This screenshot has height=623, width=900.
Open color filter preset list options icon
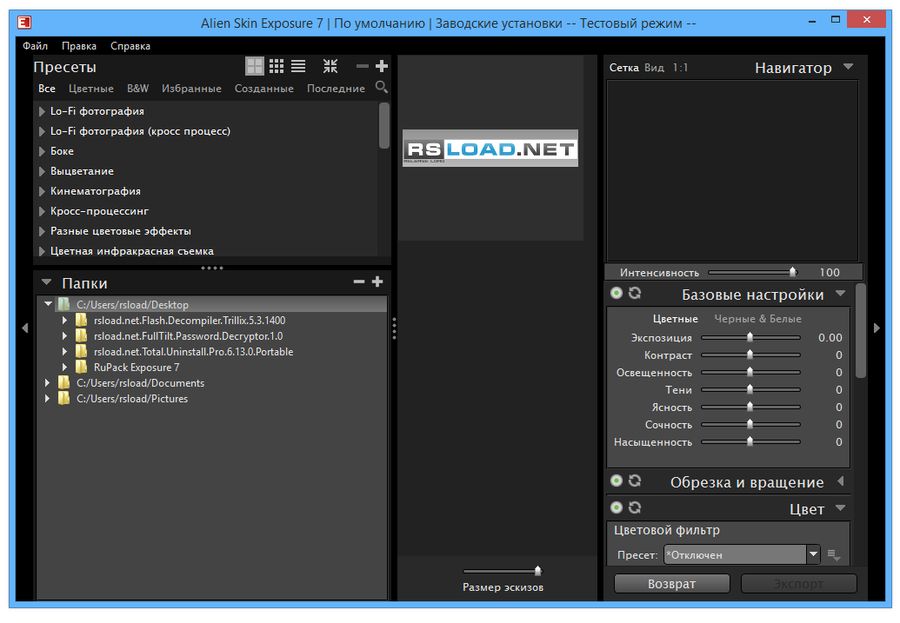[834, 555]
